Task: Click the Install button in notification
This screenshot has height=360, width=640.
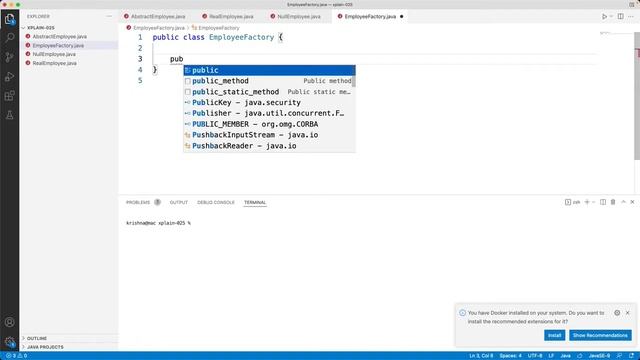Action: [x=554, y=335]
